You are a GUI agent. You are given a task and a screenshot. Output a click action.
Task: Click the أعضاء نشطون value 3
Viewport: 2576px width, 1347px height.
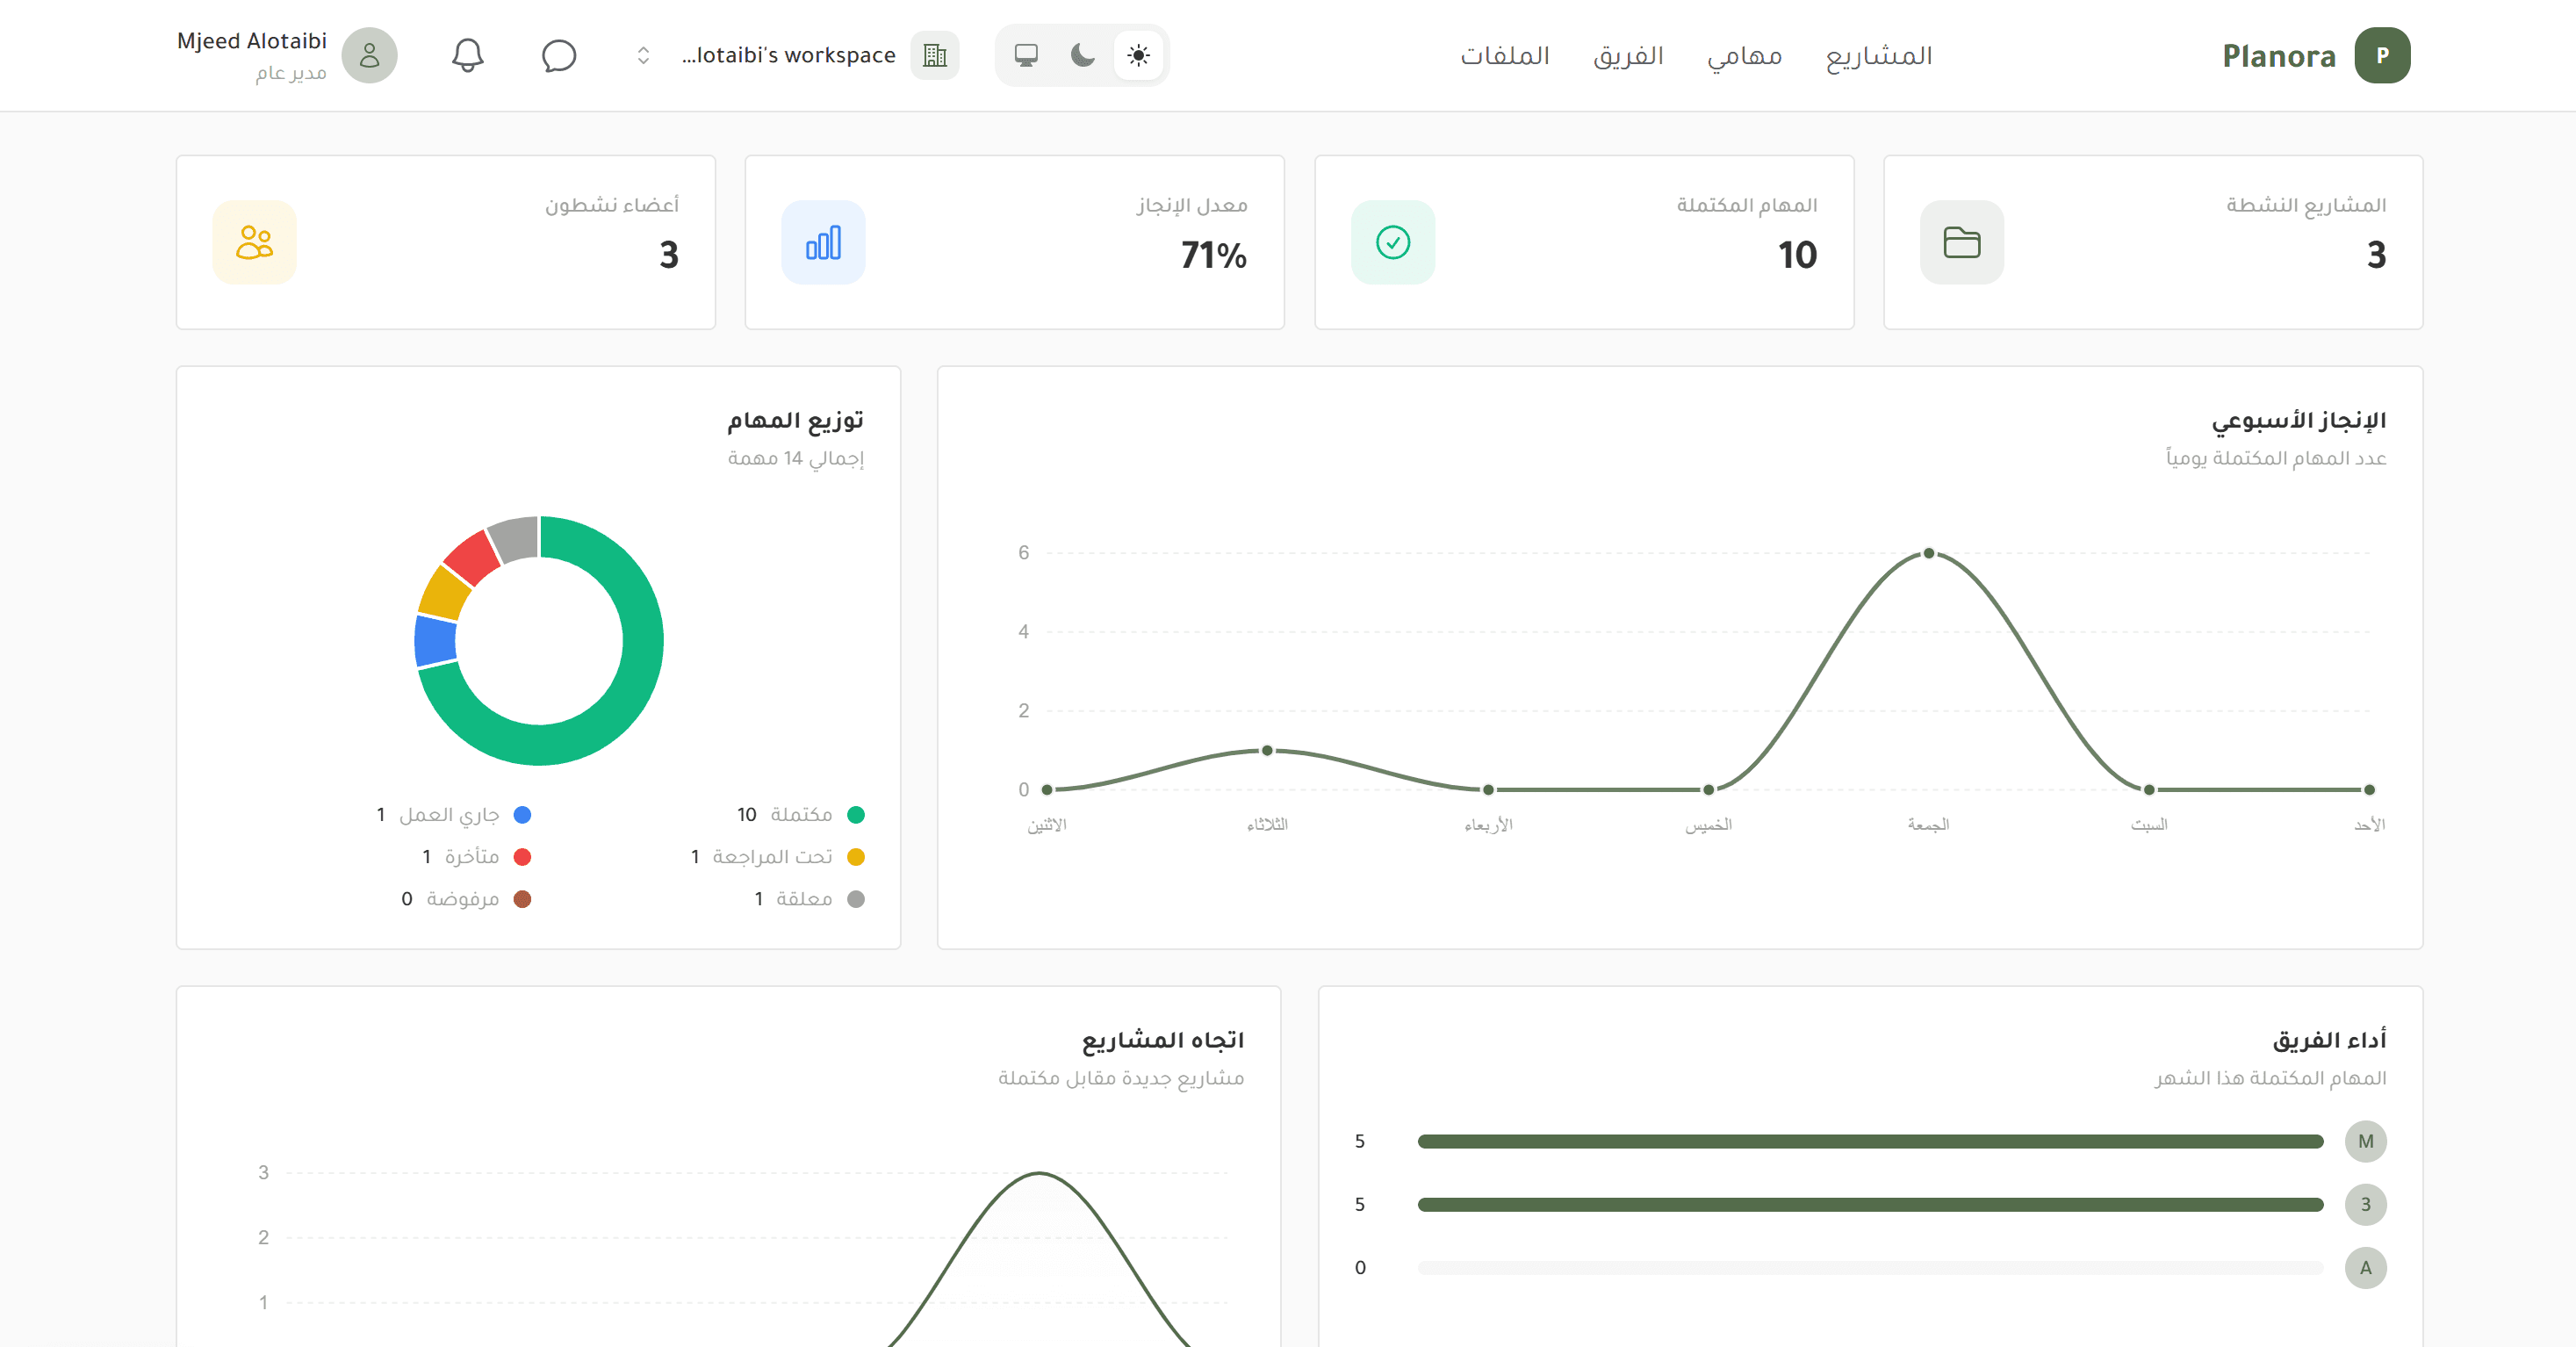(x=669, y=255)
